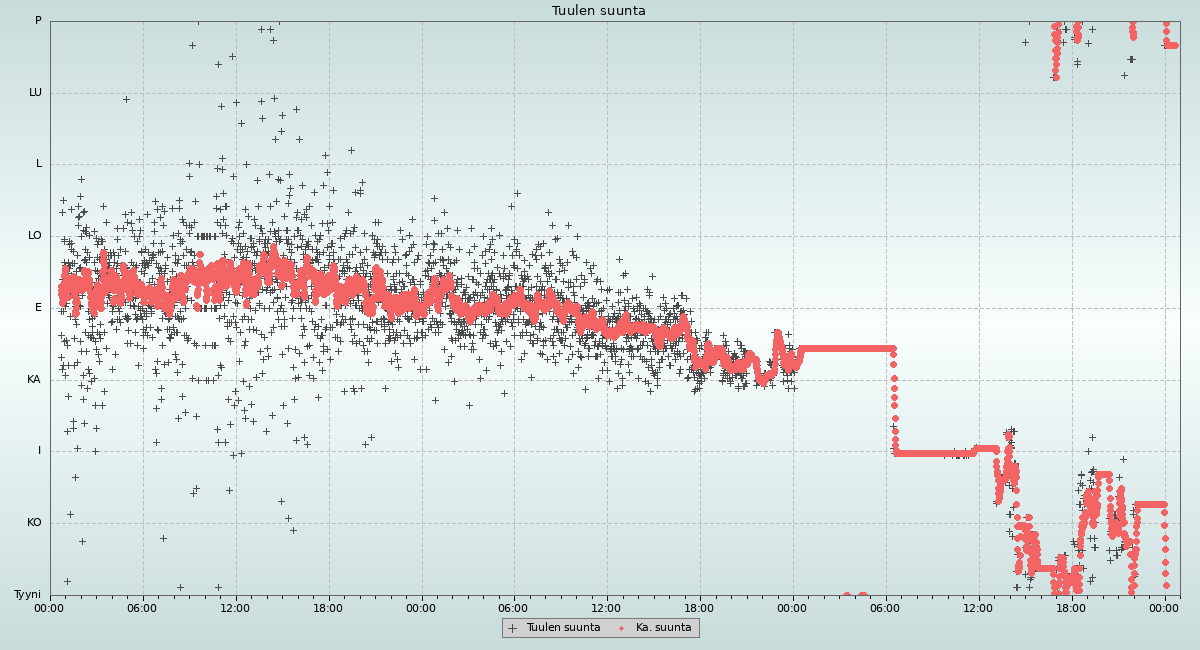Click the red dot legend marker
1200x650 pixels.
click(x=621, y=628)
